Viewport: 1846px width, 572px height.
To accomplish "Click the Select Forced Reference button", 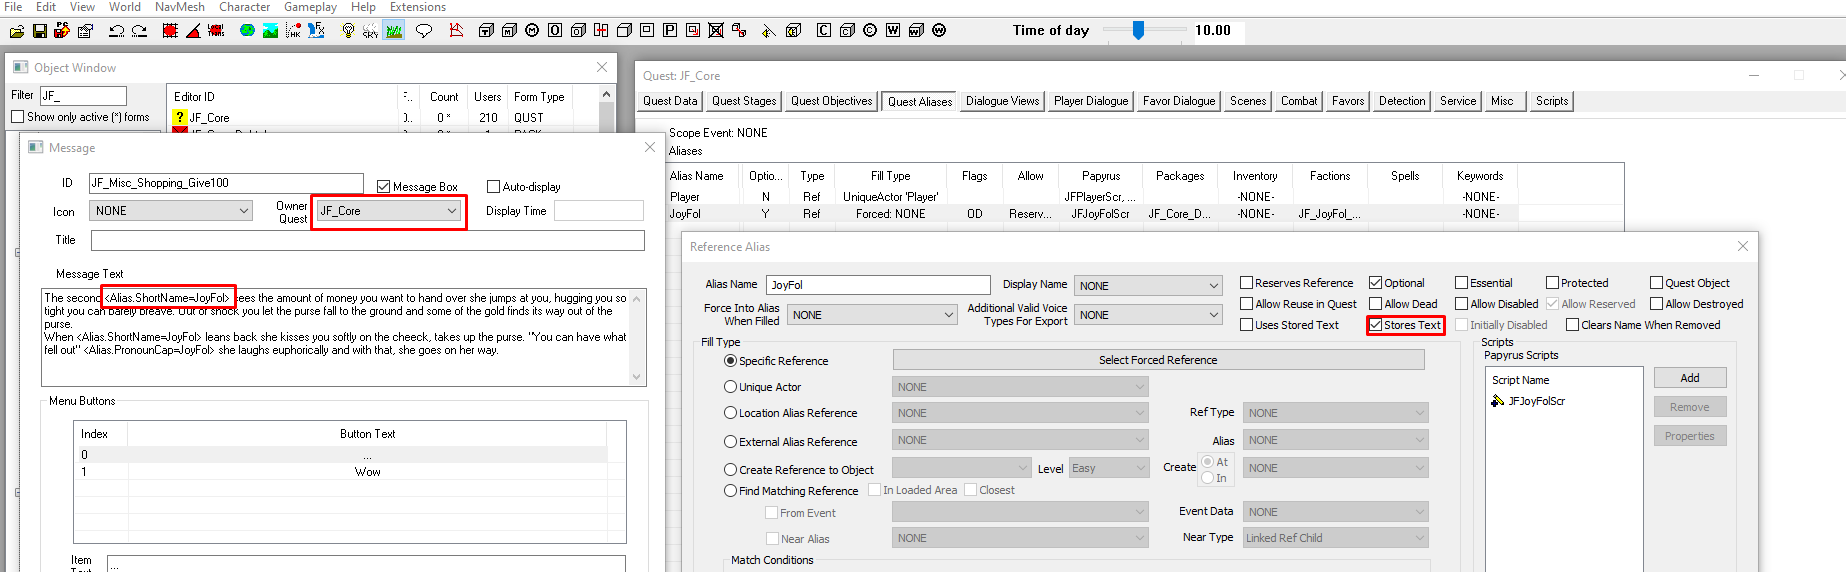I will pyautogui.click(x=1158, y=360).
